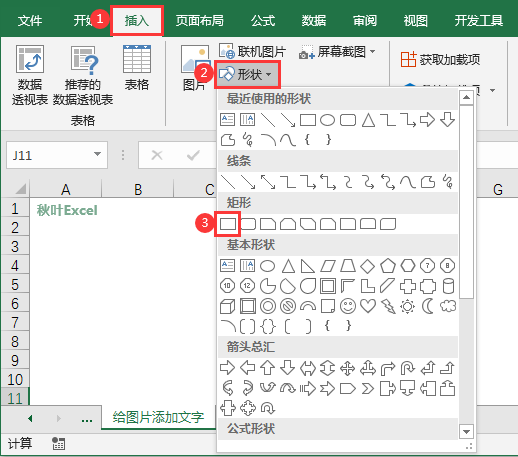
Task: Select the rounded rectangle under 矩形
Action: [x=248, y=224]
